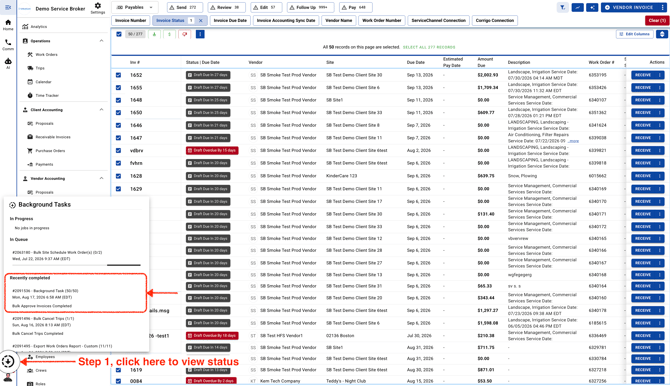Image resolution: width=670 pixels, height=386 pixels.
Task: Uncheck invoice 1628 row checkbox
Action: (x=118, y=176)
